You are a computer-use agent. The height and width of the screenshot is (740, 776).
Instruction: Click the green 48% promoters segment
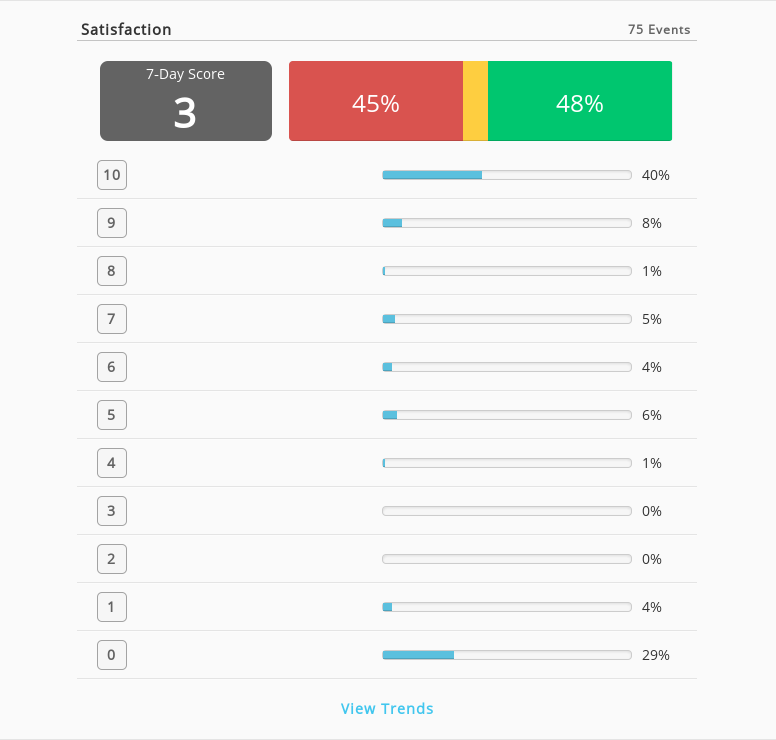tap(580, 101)
